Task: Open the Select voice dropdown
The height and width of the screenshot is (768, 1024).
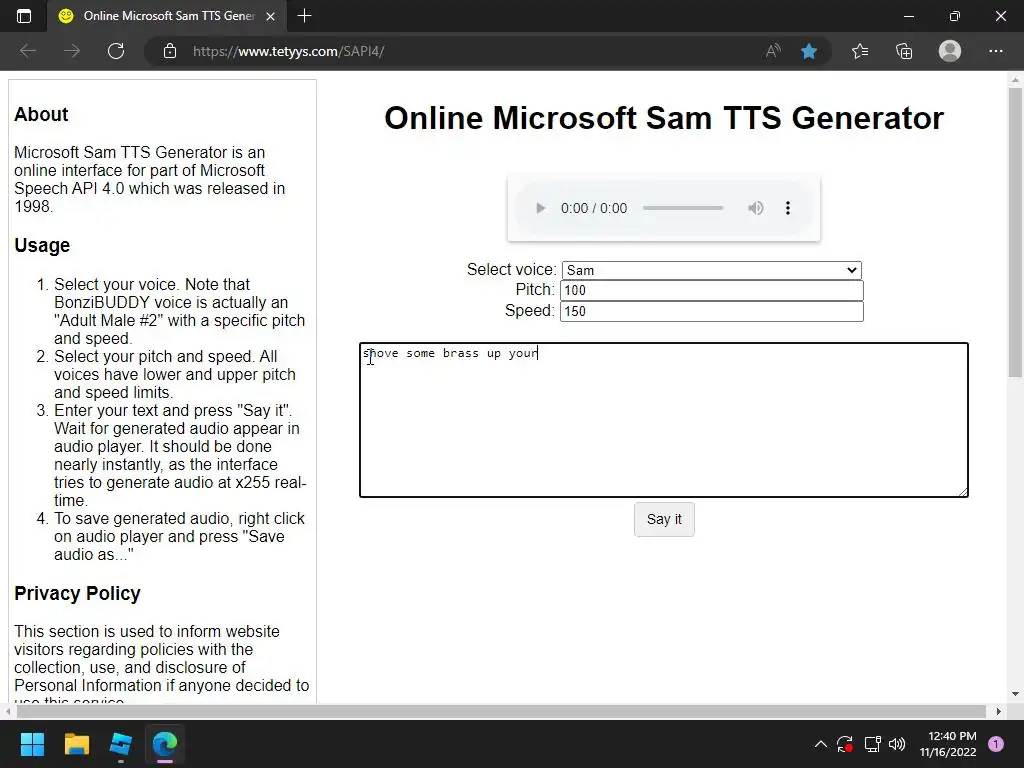Action: pos(712,270)
